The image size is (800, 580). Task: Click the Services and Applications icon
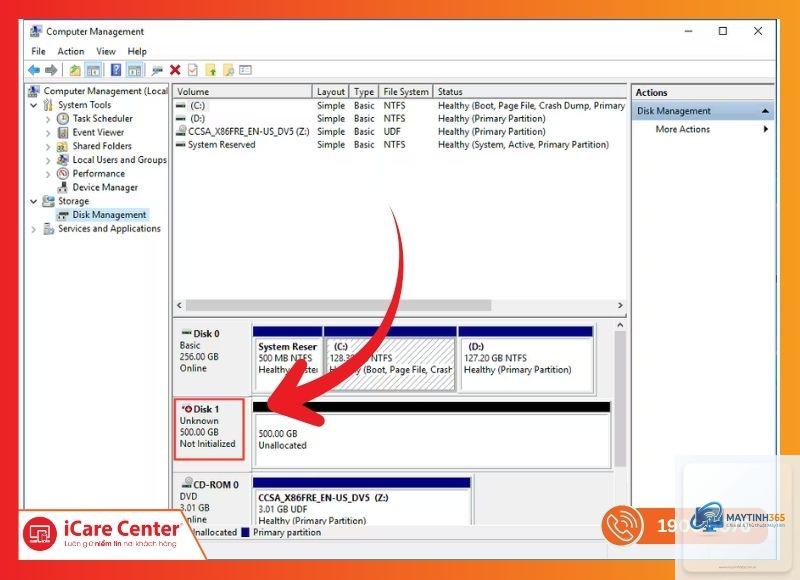pos(48,229)
